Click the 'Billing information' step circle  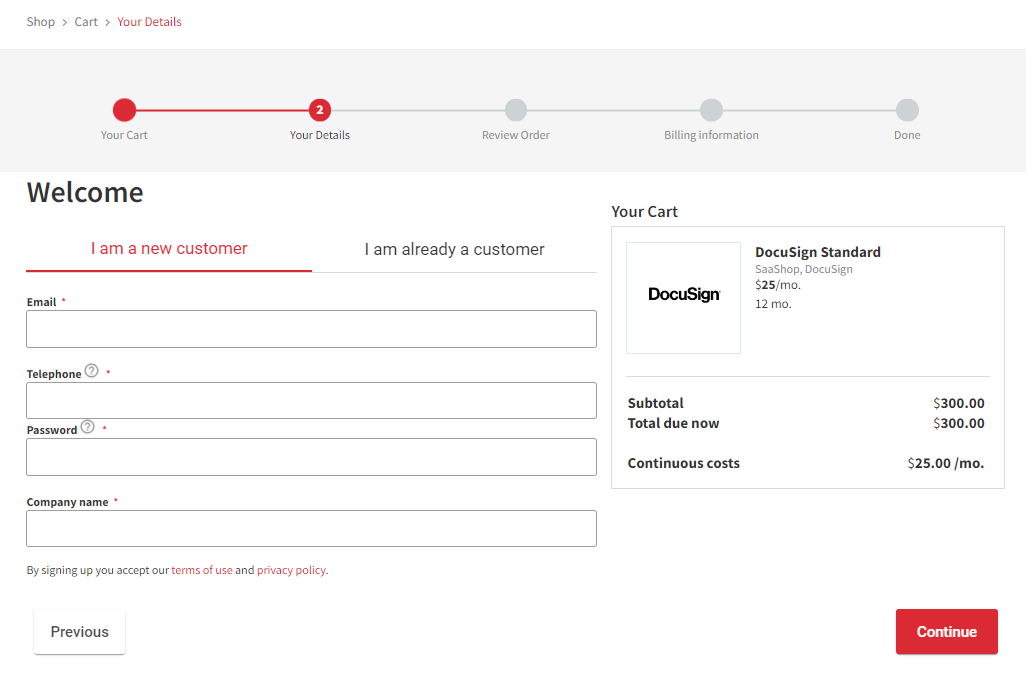point(711,110)
